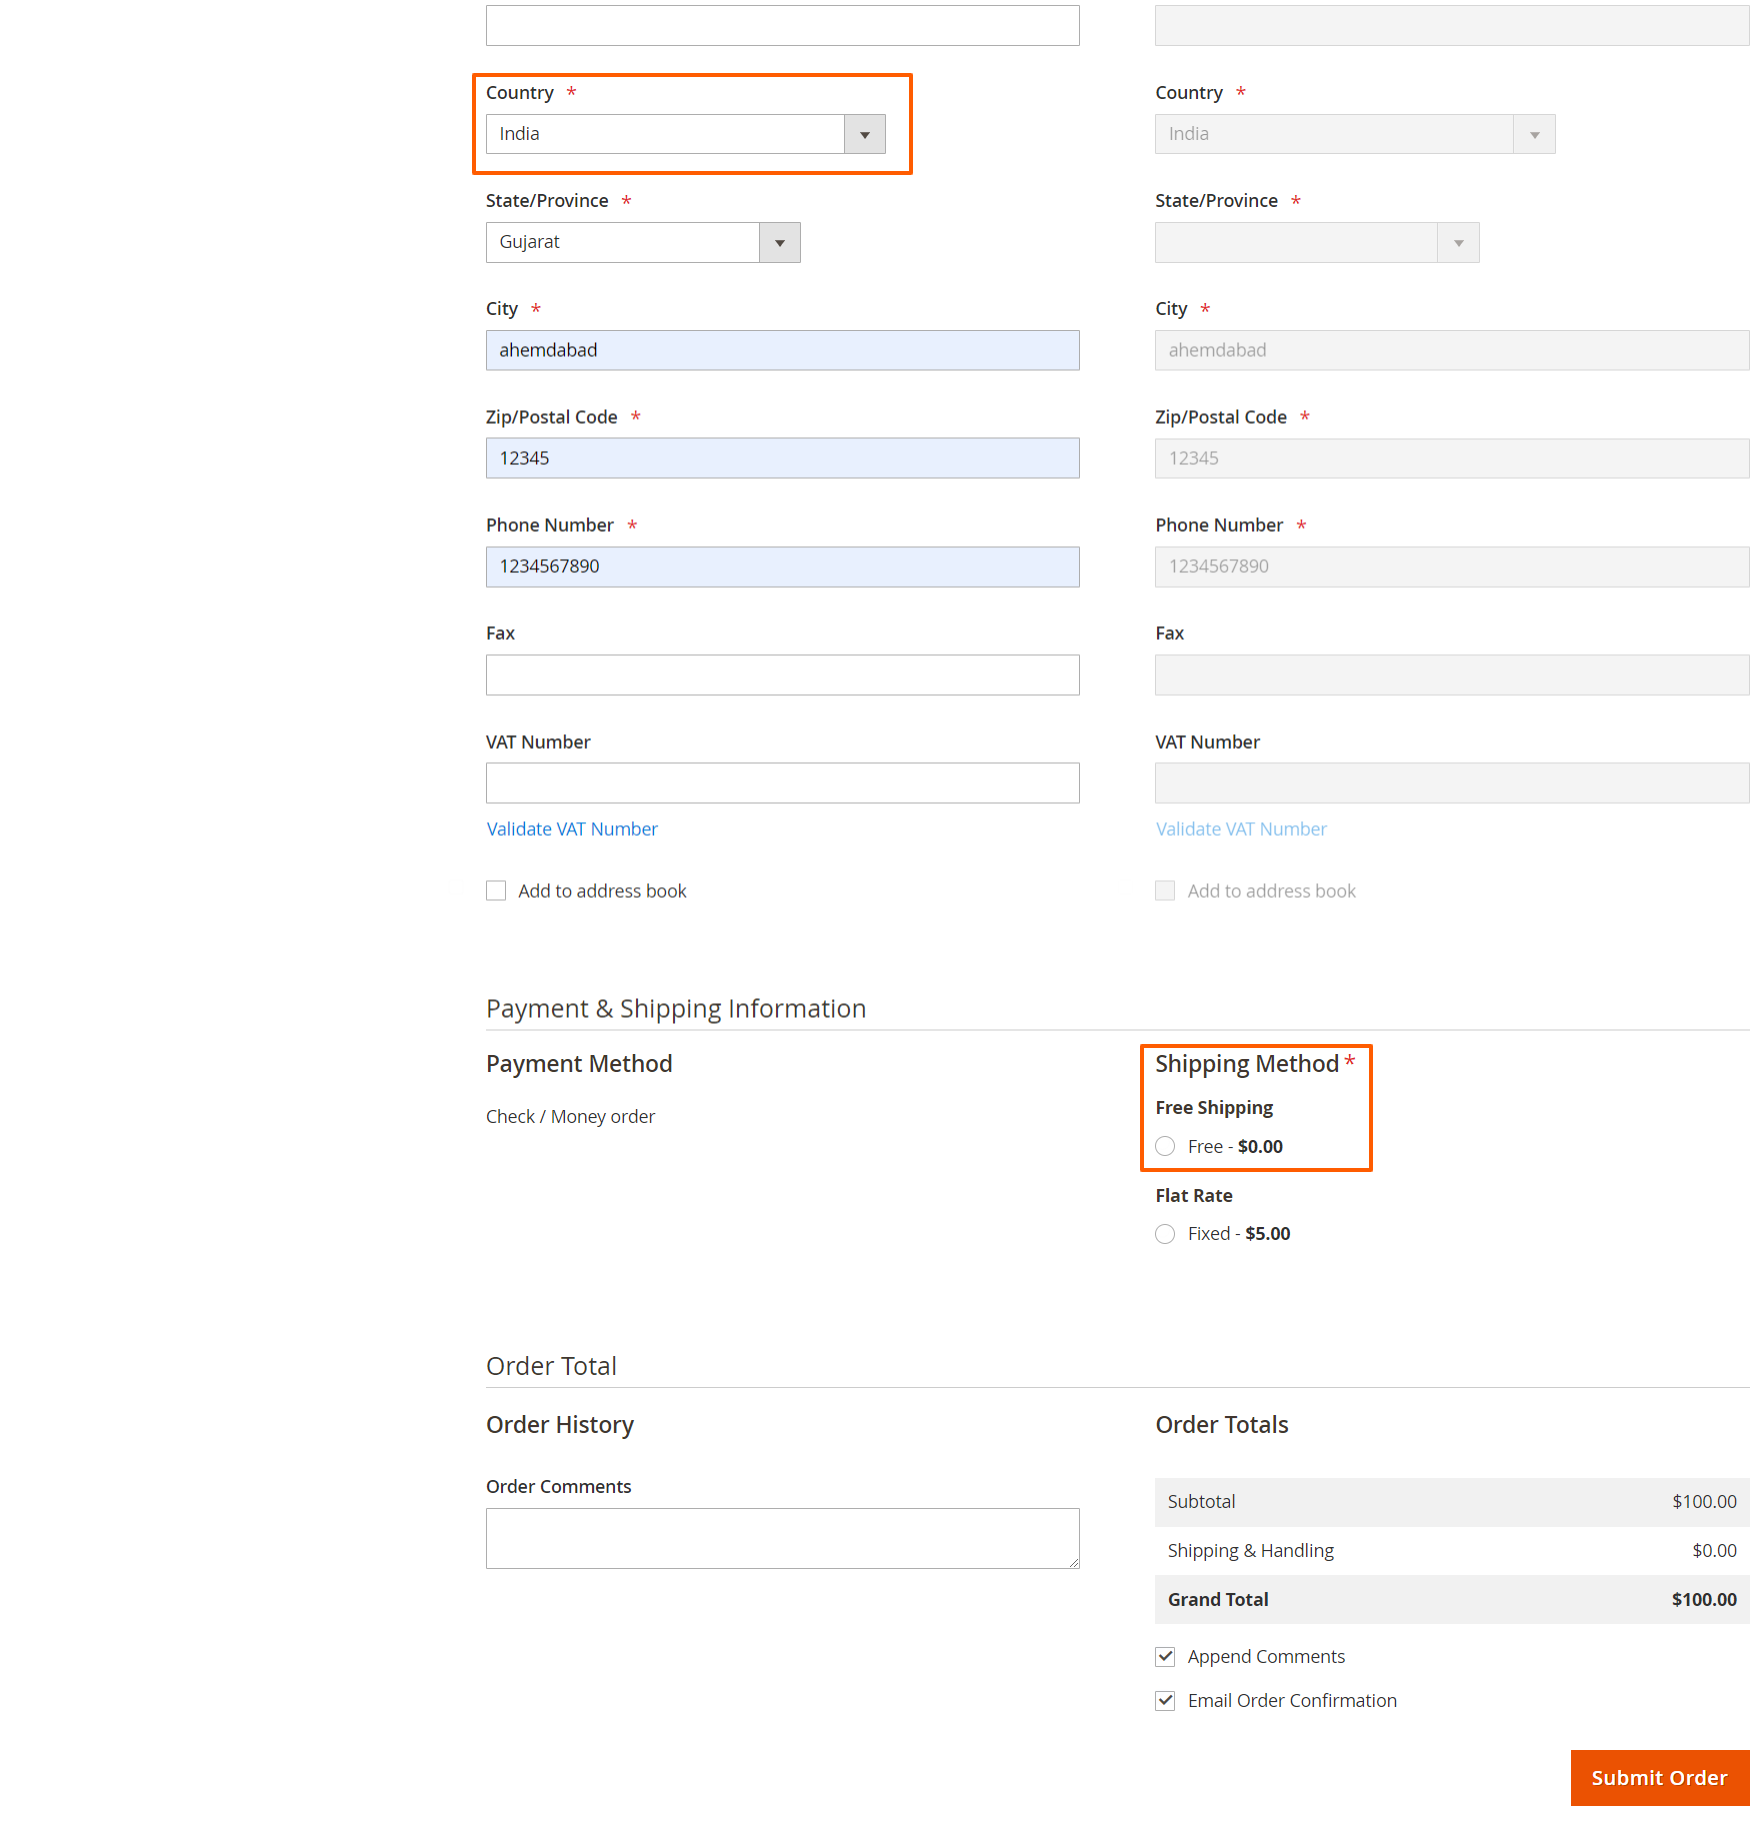Click the Shipping Method heading

1247,1064
